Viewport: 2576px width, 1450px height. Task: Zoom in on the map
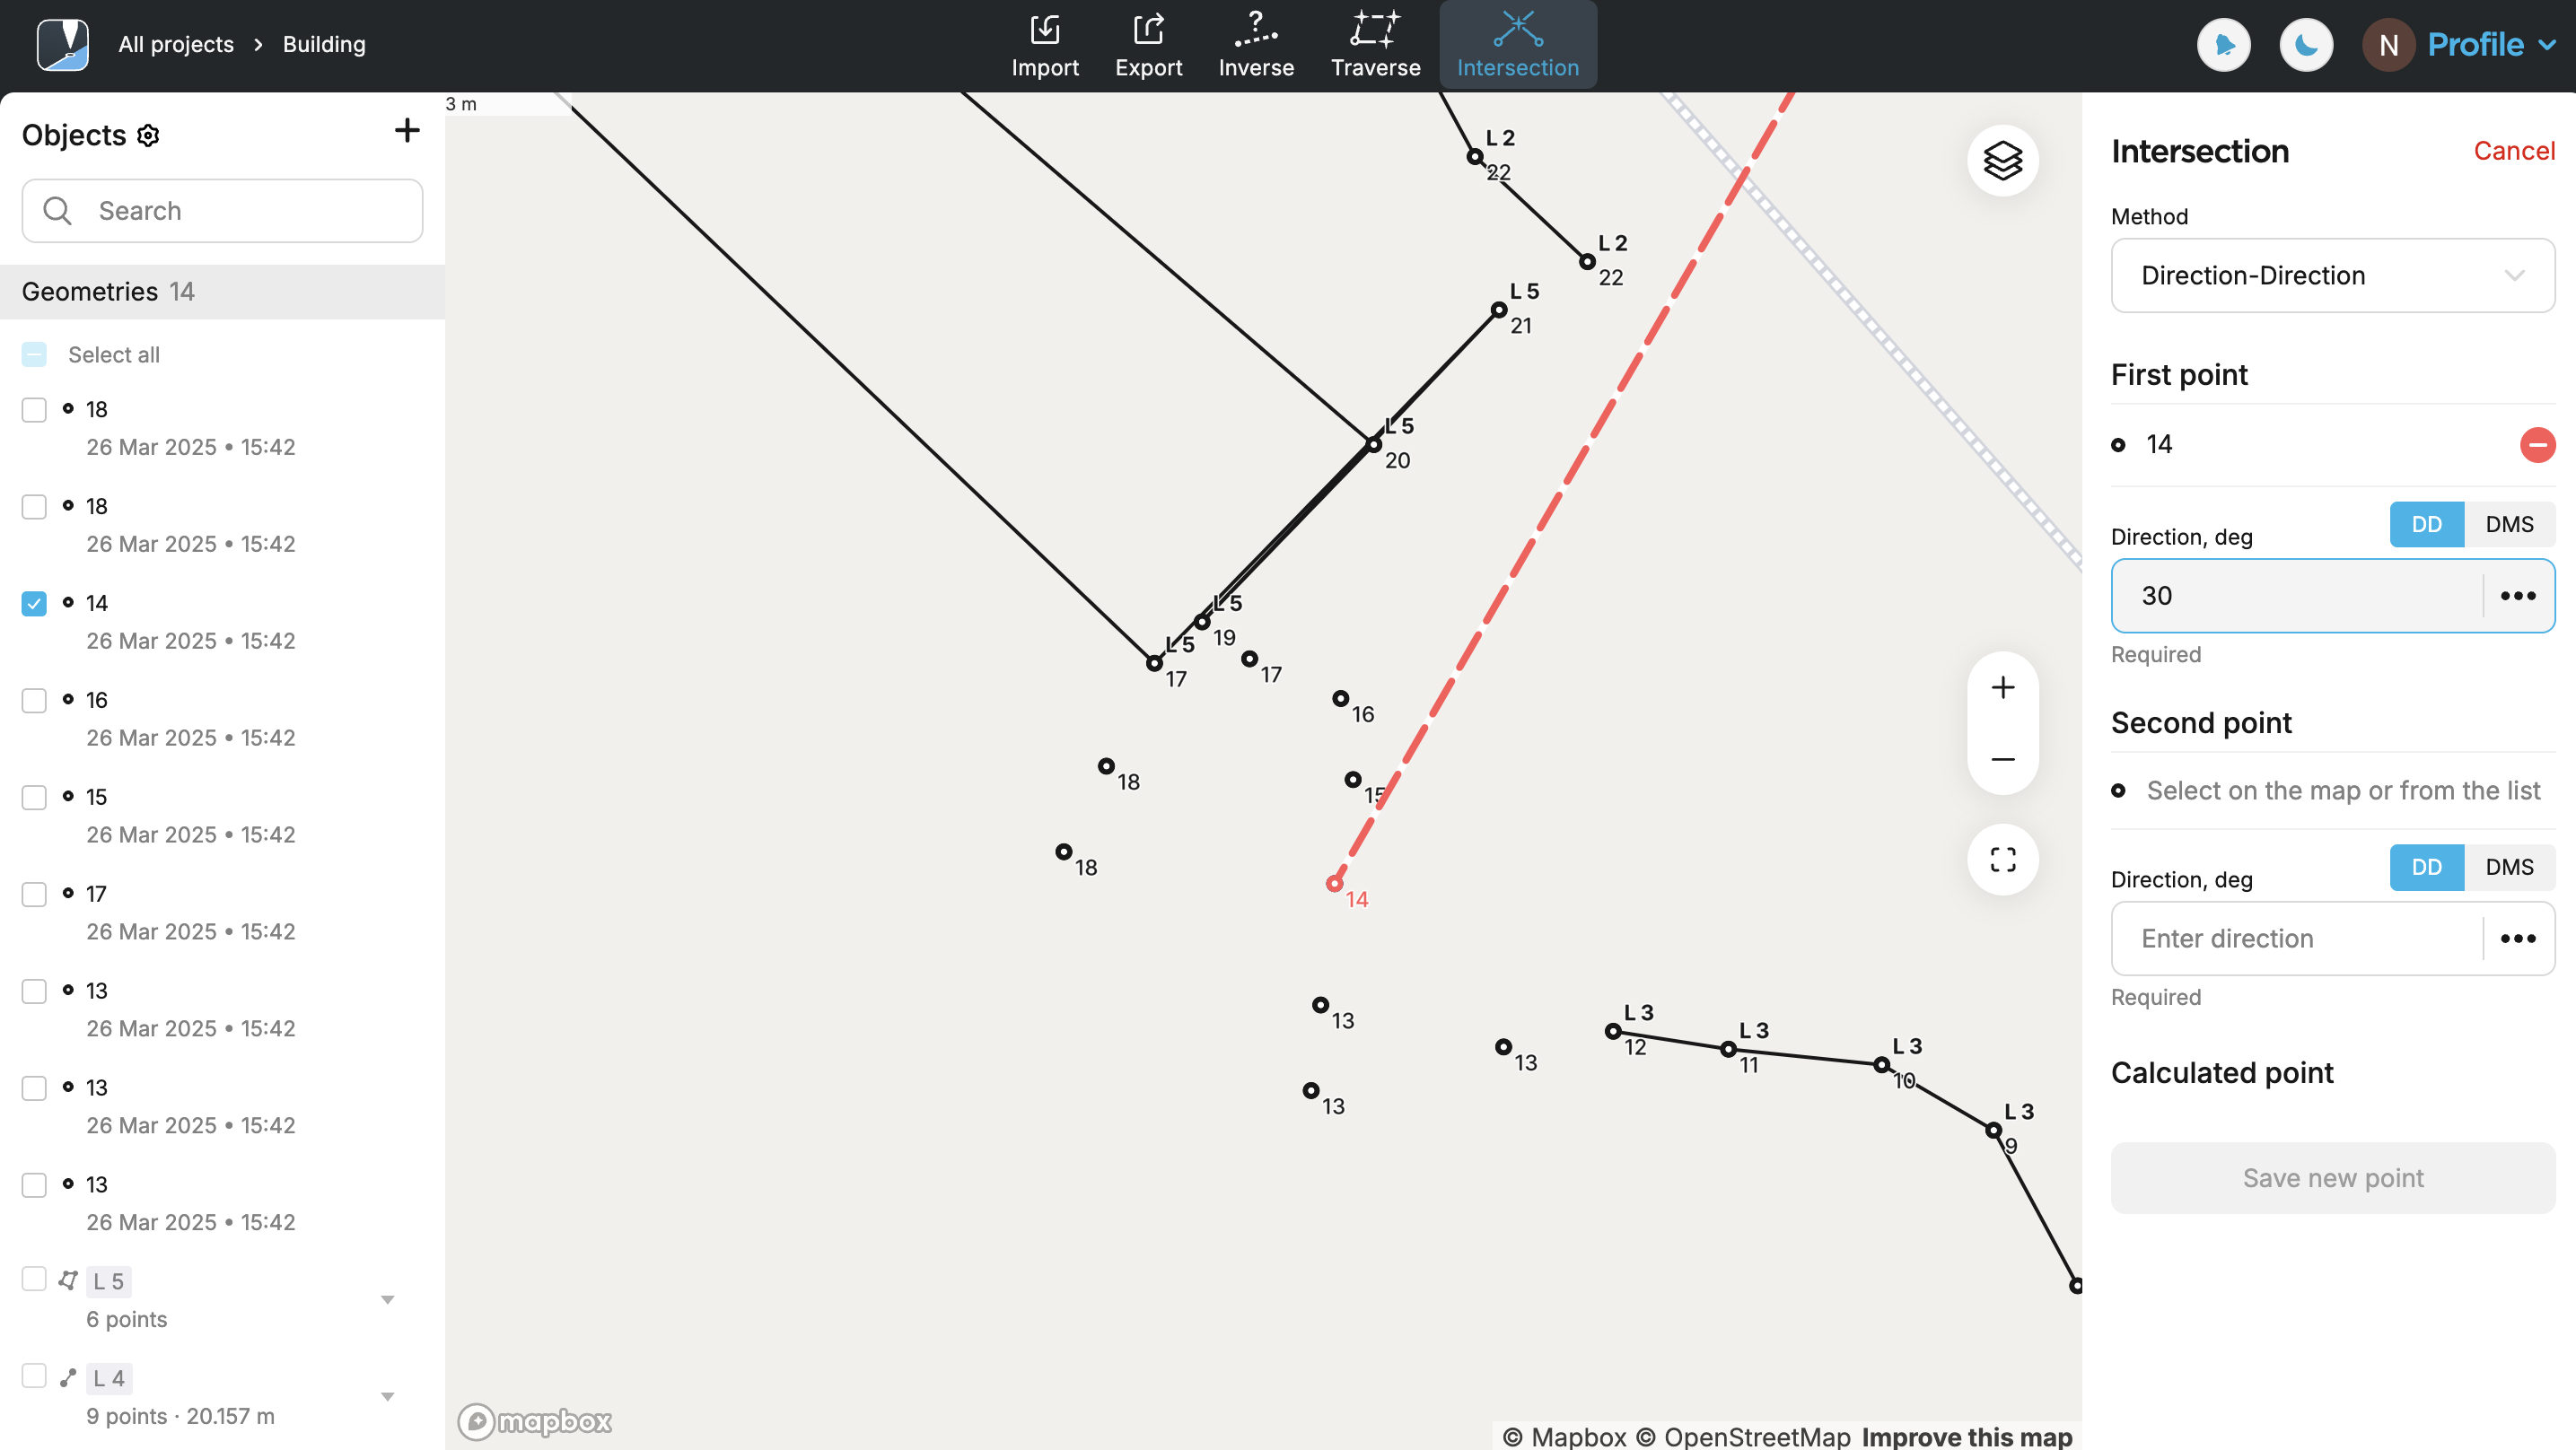point(2002,688)
